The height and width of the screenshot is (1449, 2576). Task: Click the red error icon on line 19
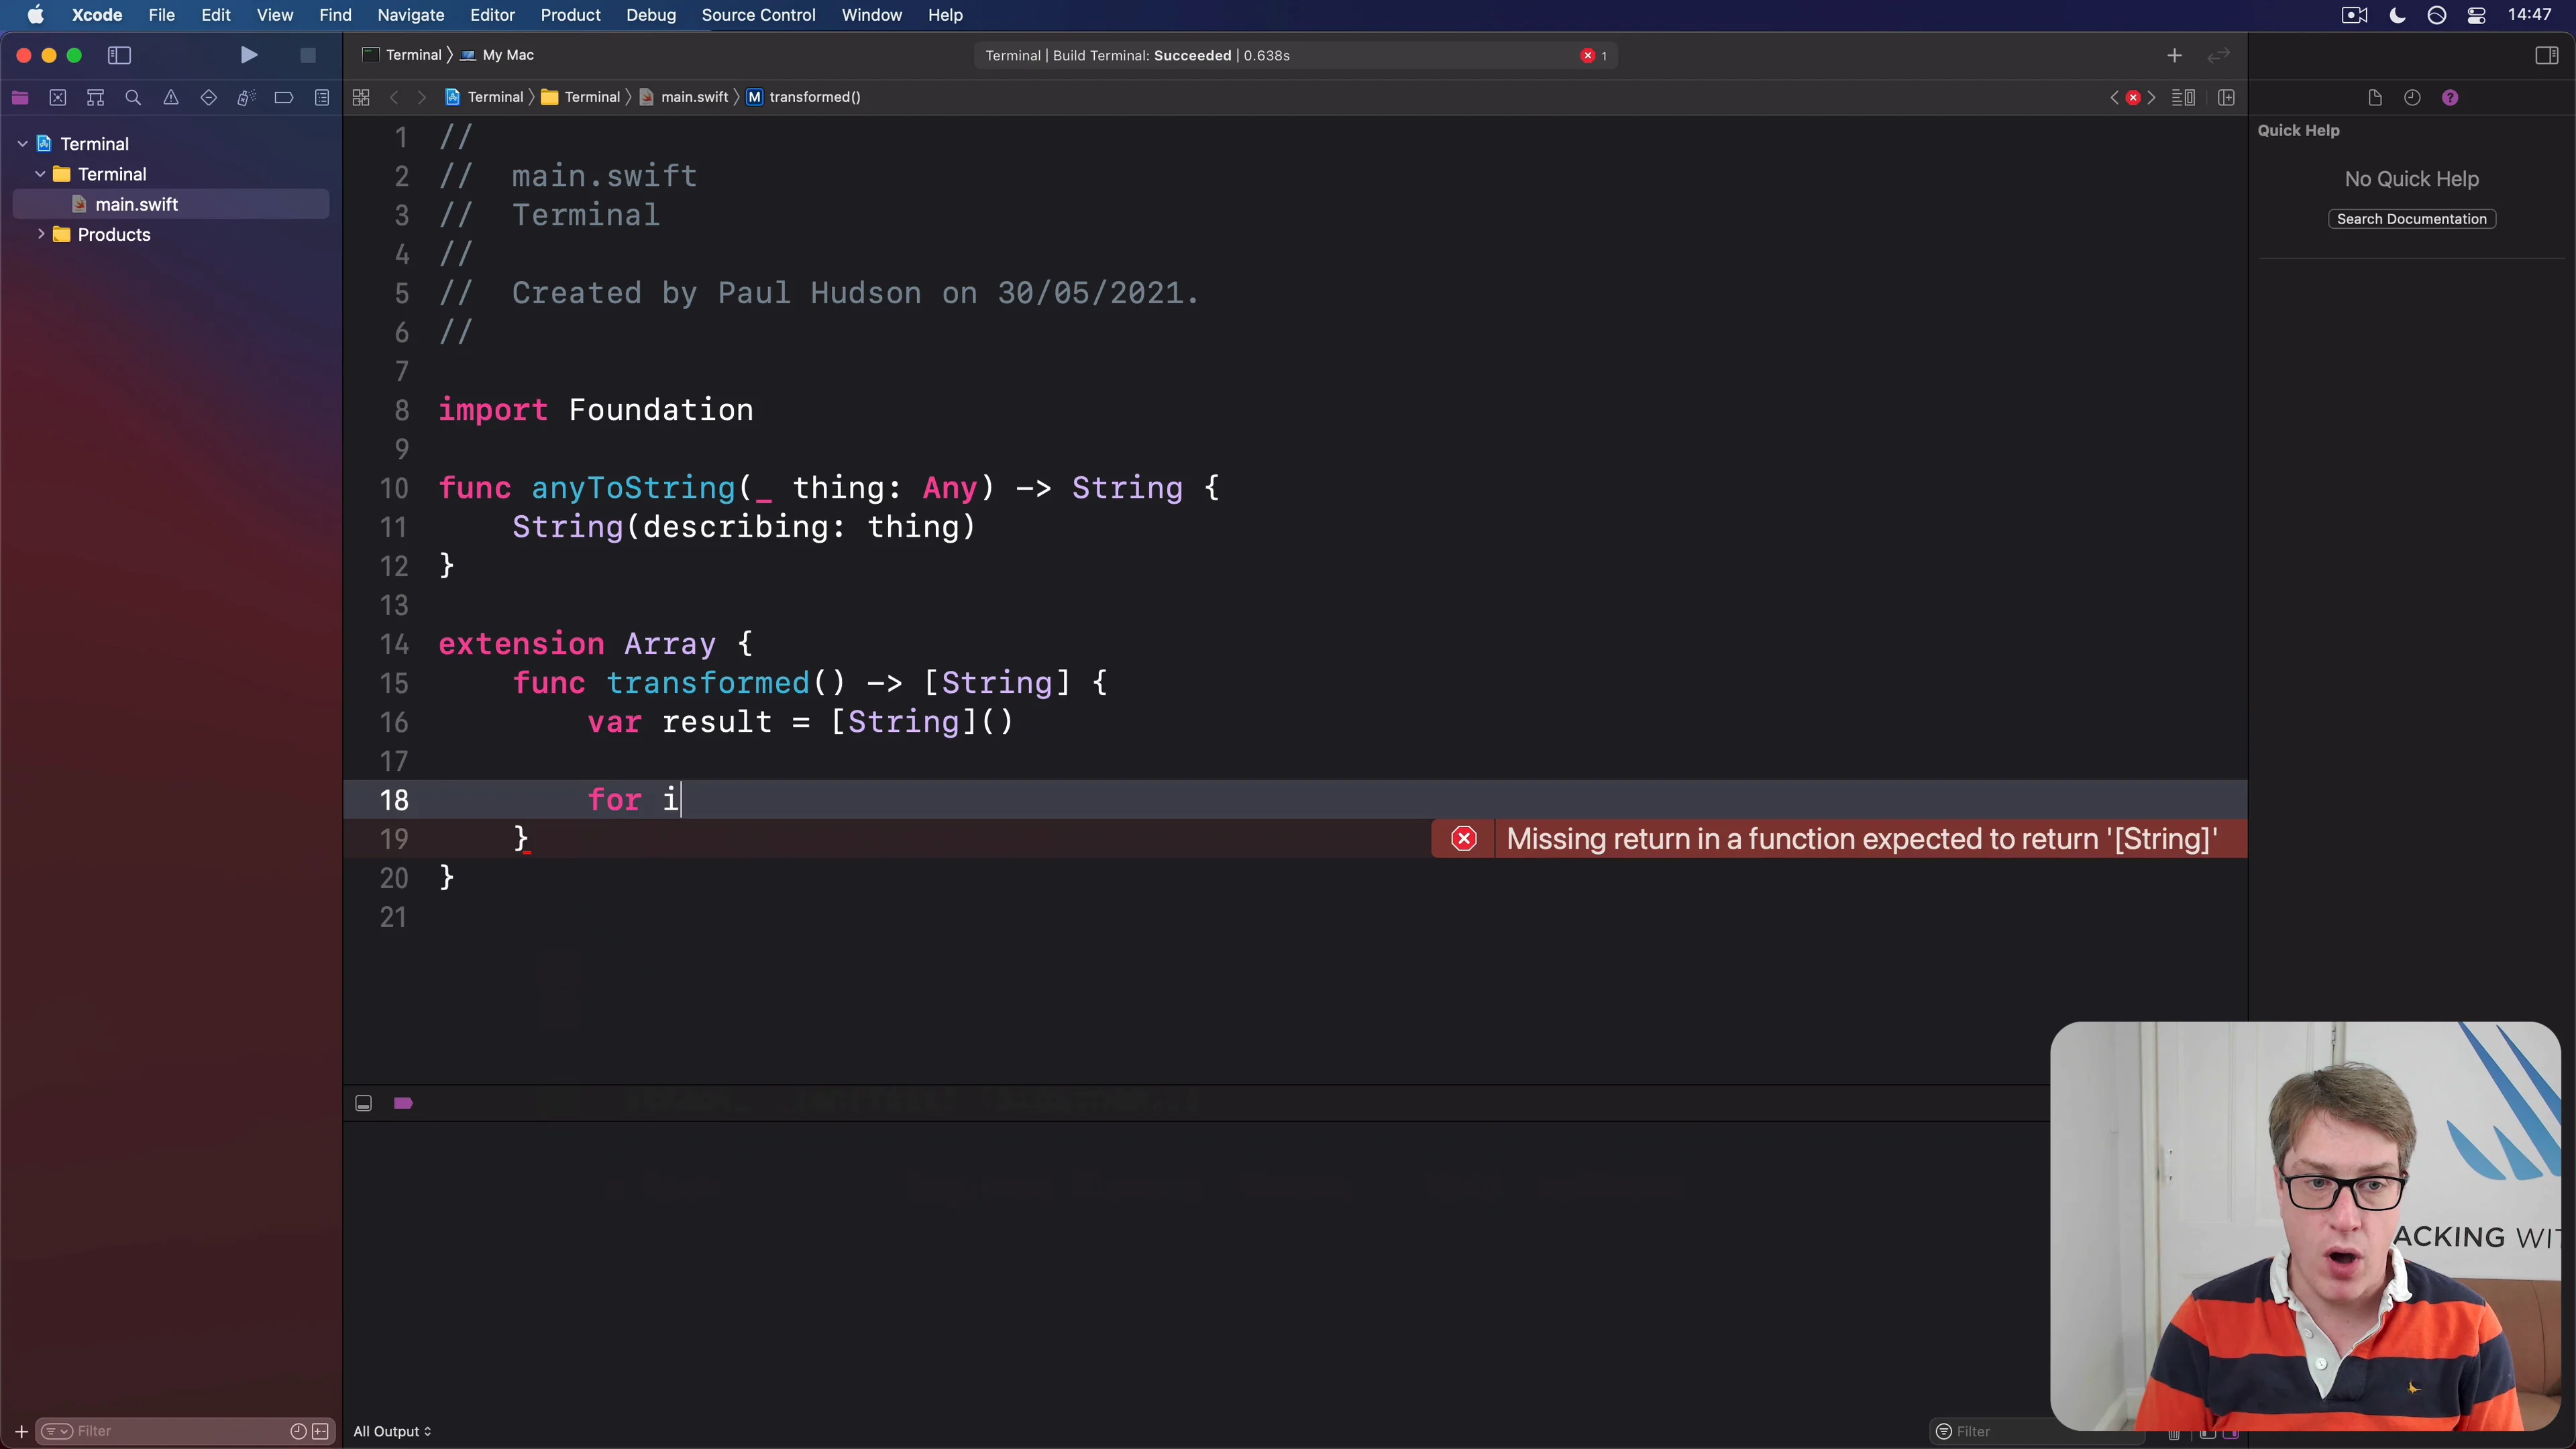tap(1464, 839)
